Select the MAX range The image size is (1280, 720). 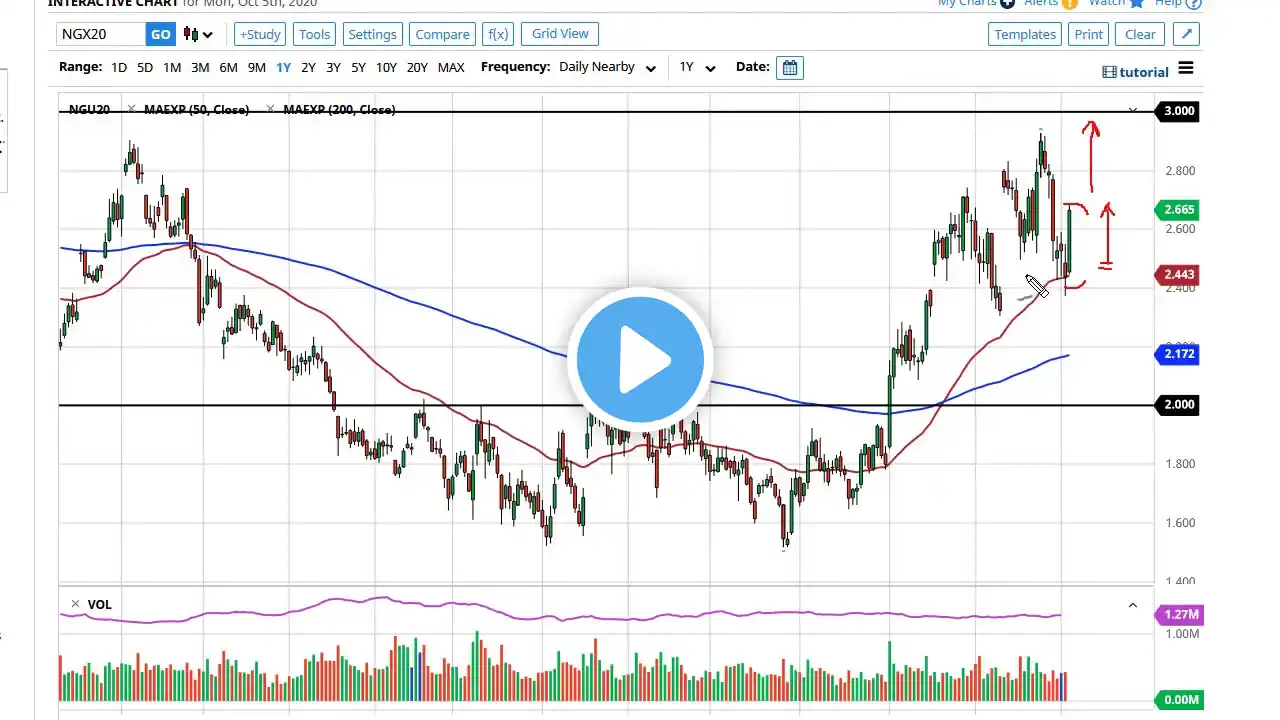coord(451,67)
